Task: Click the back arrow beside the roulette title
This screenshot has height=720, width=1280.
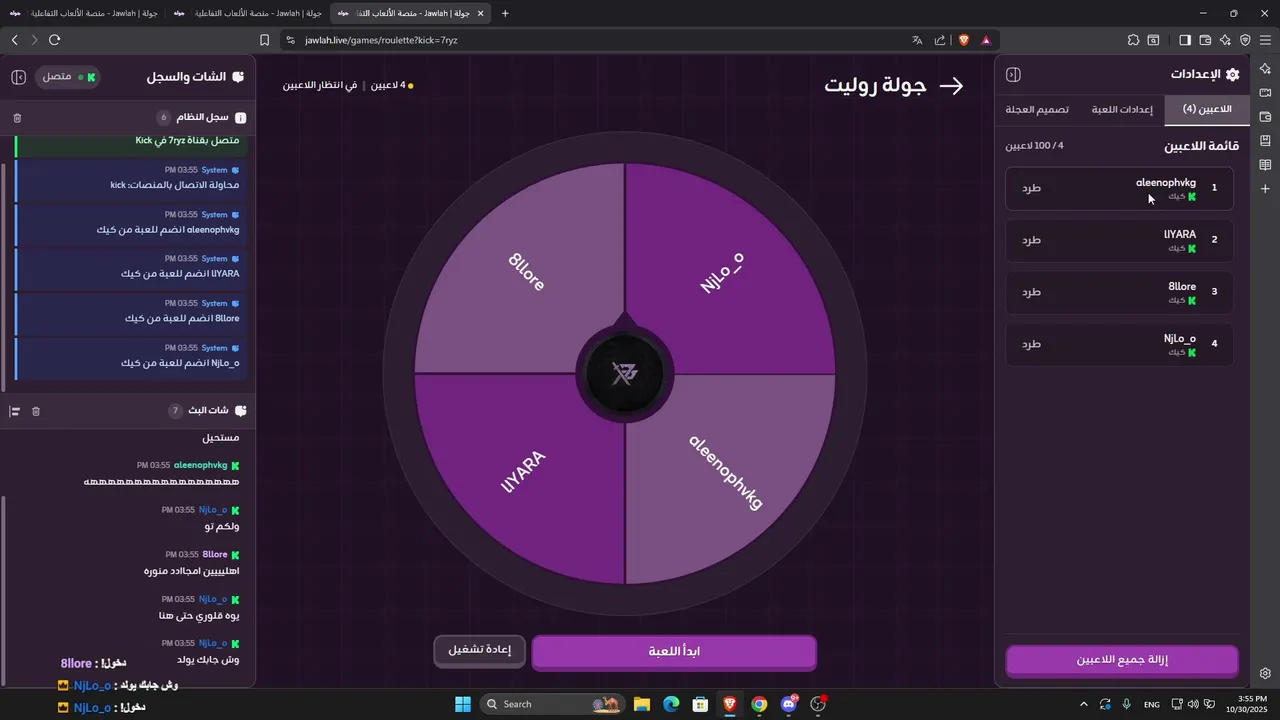Action: (x=952, y=86)
